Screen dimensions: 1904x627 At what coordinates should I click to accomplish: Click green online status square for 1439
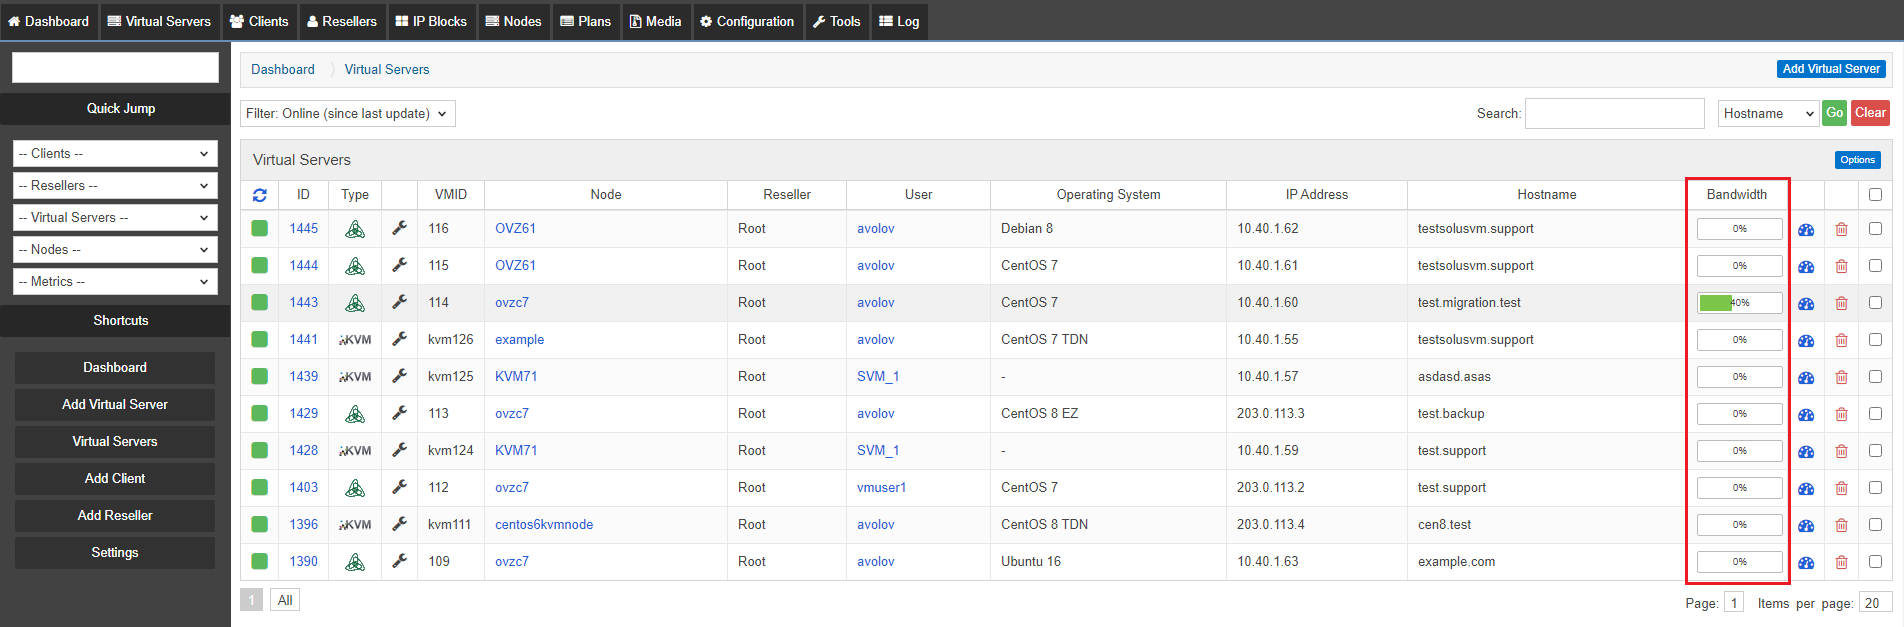[260, 376]
